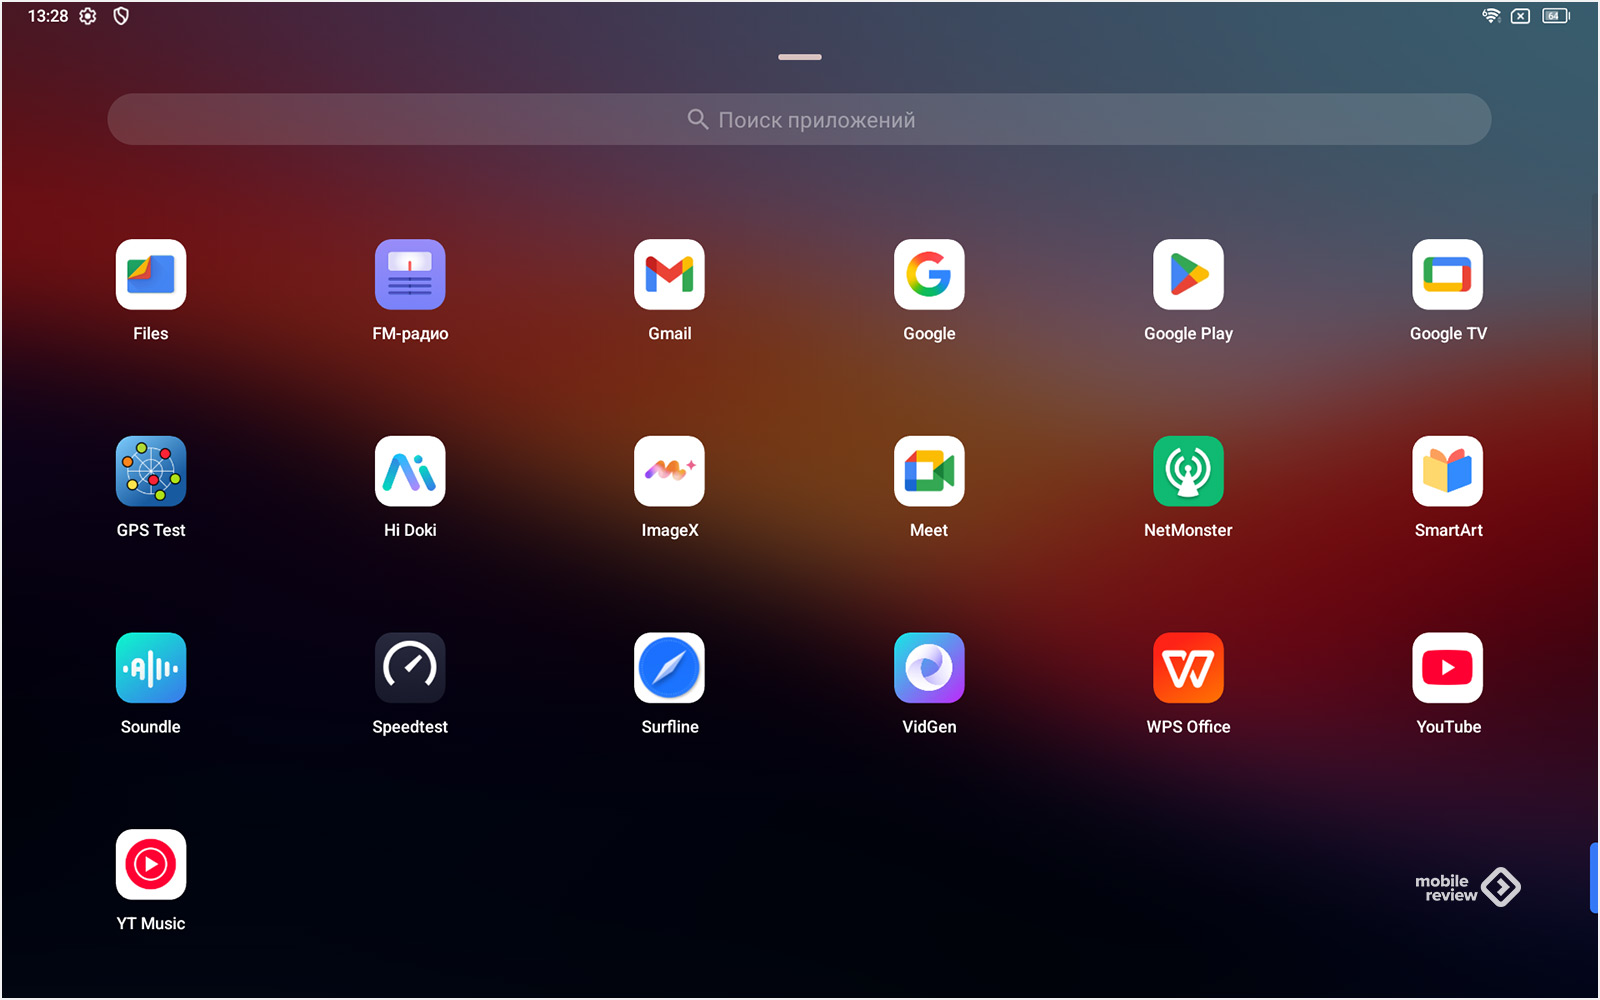The width and height of the screenshot is (1600, 1000).
Task: Click the magnifier icon in search bar
Action: pos(698,120)
